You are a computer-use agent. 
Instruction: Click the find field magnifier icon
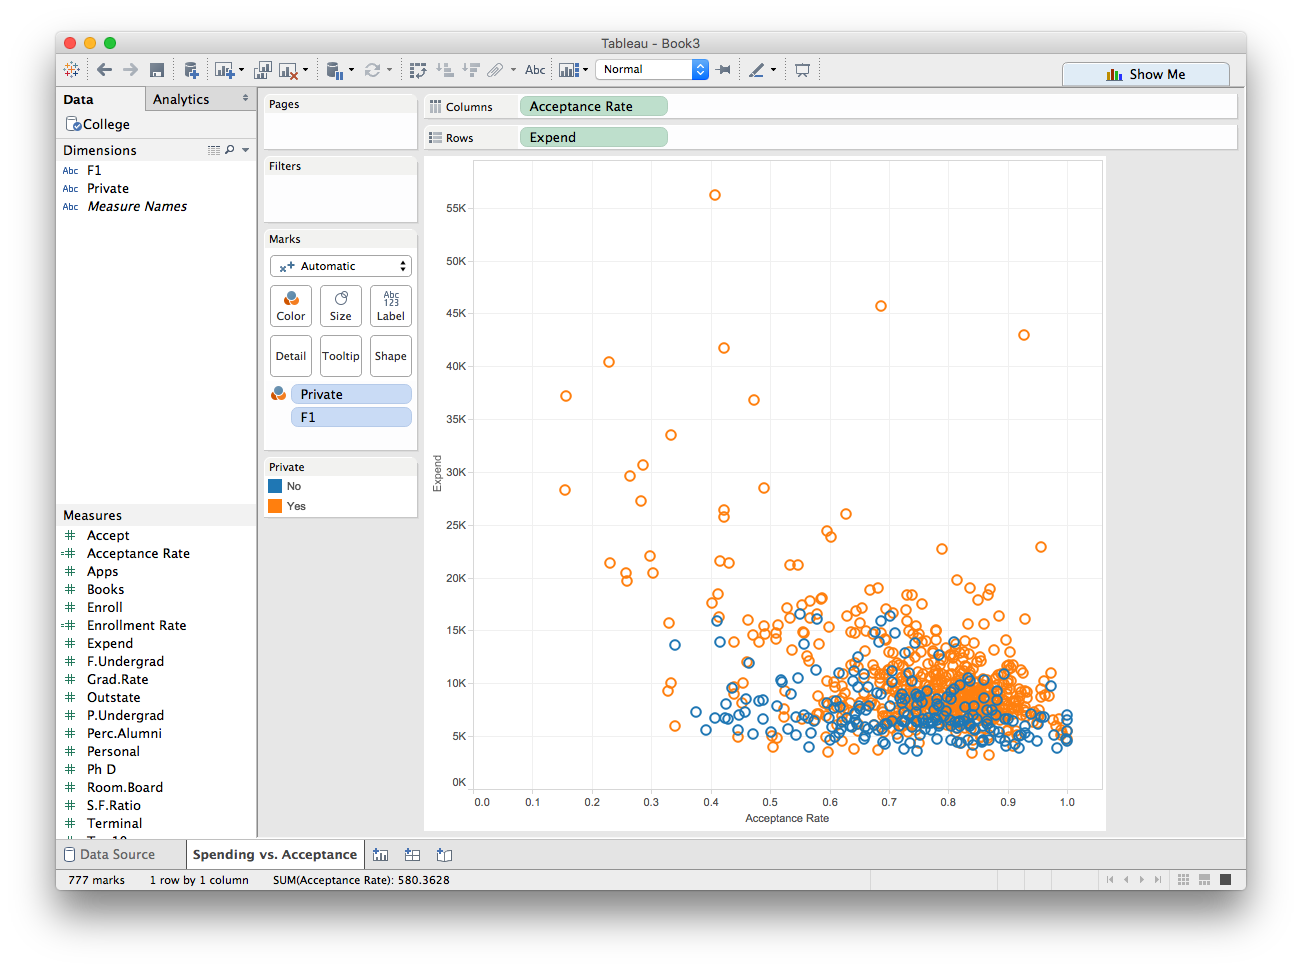pos(230,150)
